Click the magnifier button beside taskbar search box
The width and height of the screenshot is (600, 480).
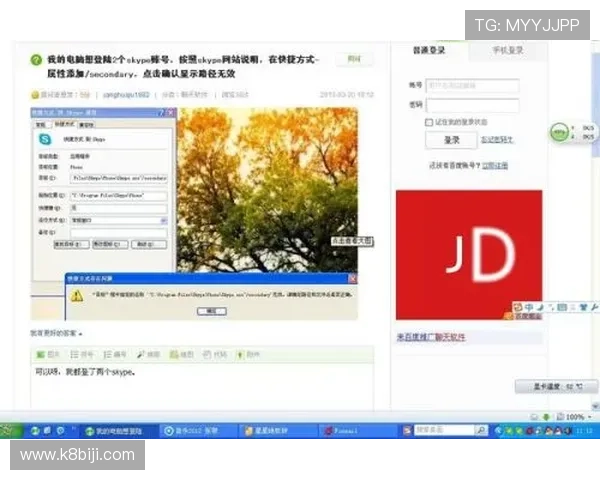pos(481,430)
